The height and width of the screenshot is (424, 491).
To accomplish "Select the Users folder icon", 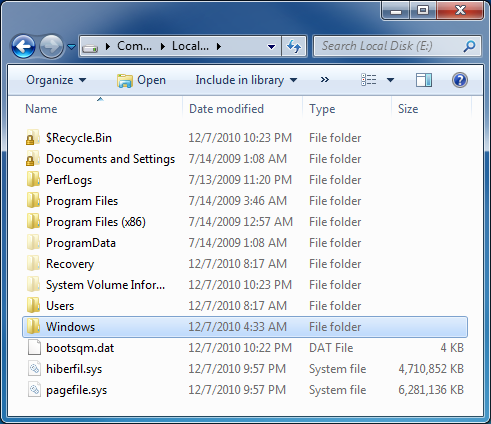I will pos(33,306).
